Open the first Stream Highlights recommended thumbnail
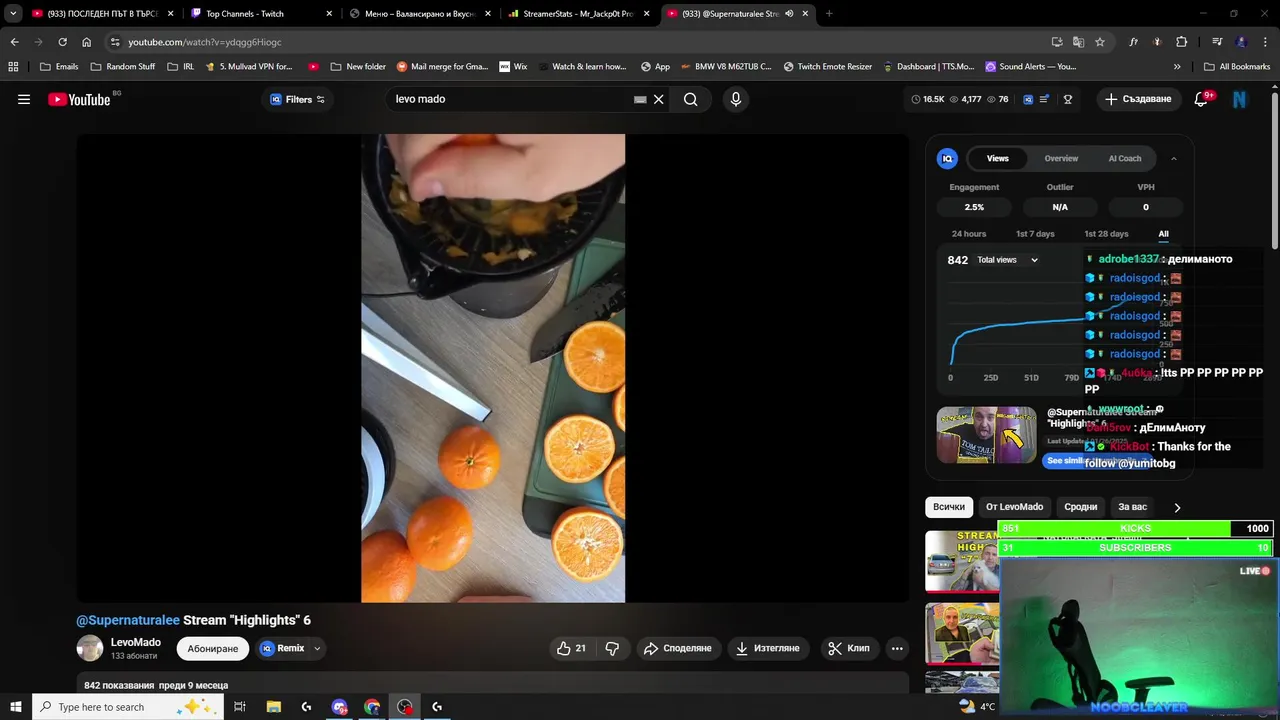 (x=962, y=561)
